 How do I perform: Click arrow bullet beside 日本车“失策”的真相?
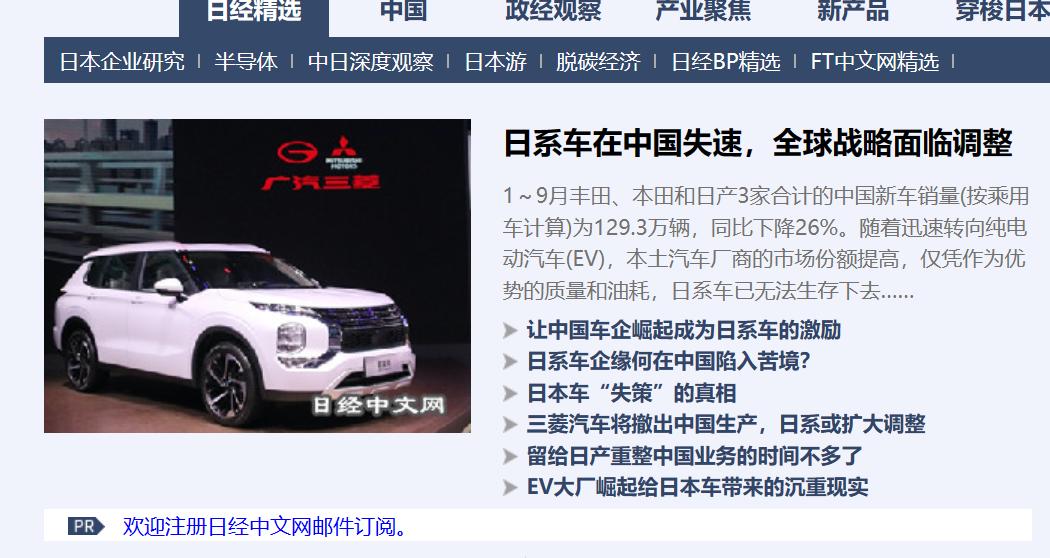510,393
